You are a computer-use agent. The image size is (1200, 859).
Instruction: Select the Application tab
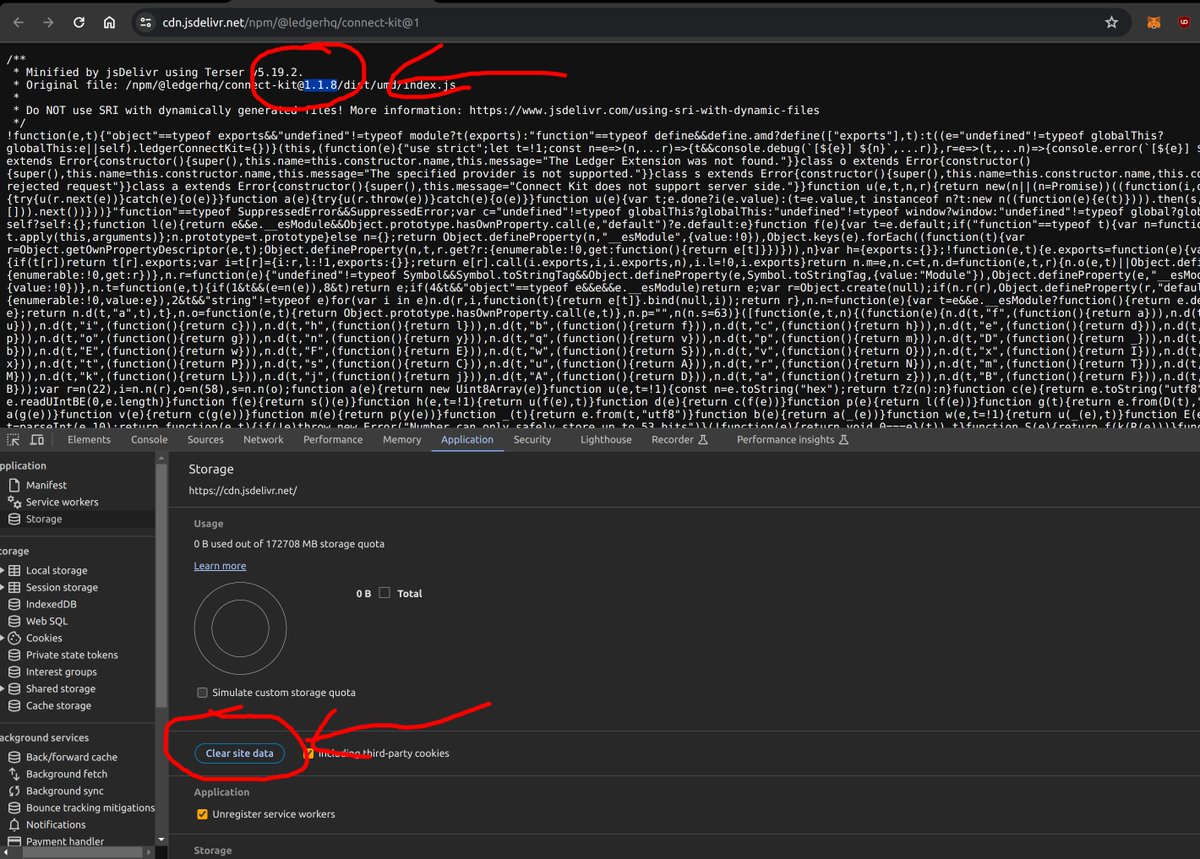coord(467,440)
